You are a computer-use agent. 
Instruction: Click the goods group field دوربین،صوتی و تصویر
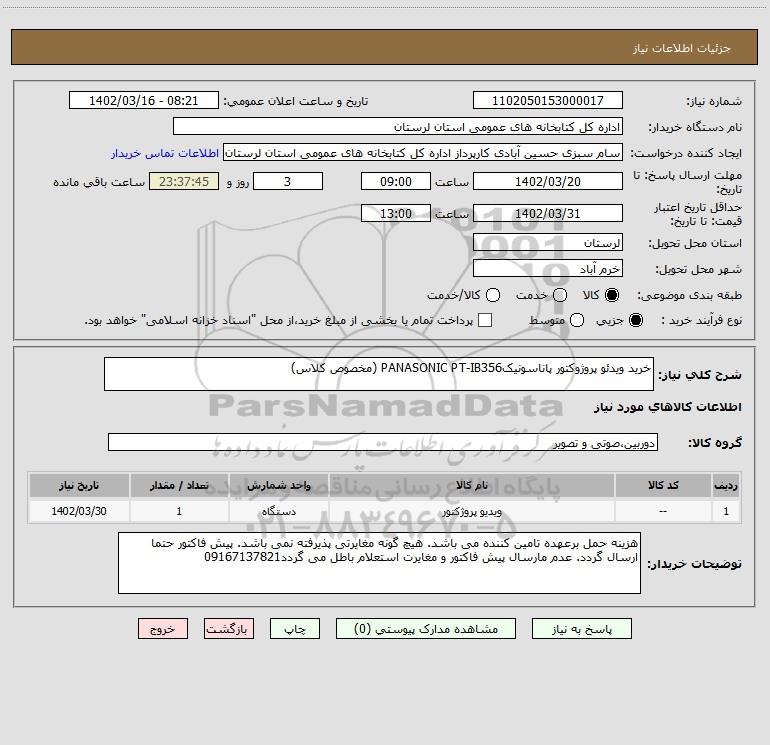coord(383,442)
